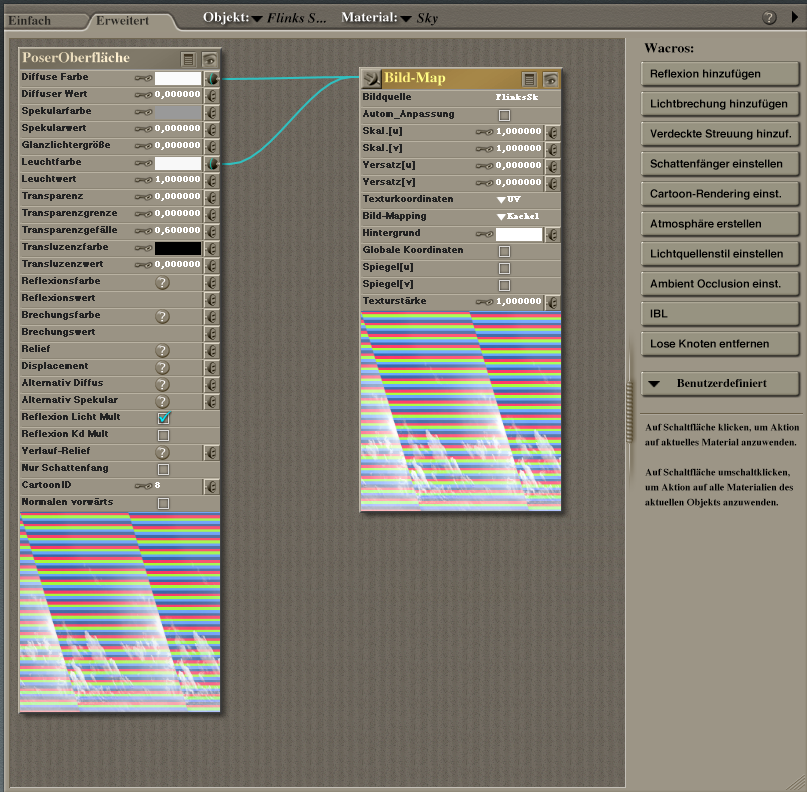807x792 pixels.
Task: Check Autom_Anpassung checkbox
Action: pos(504,115)
